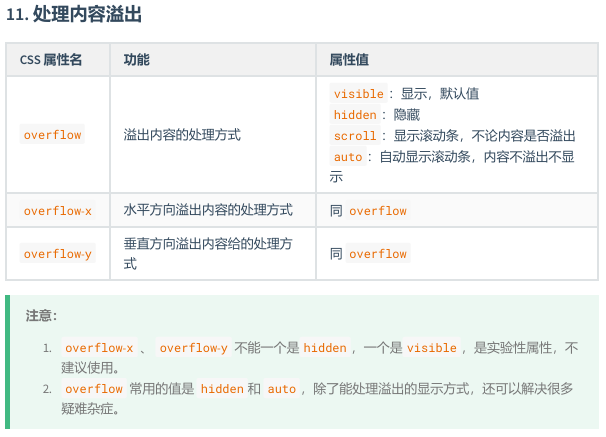Click the cell '垂直方向溢出内容给的处理方'

coord(208,243)
